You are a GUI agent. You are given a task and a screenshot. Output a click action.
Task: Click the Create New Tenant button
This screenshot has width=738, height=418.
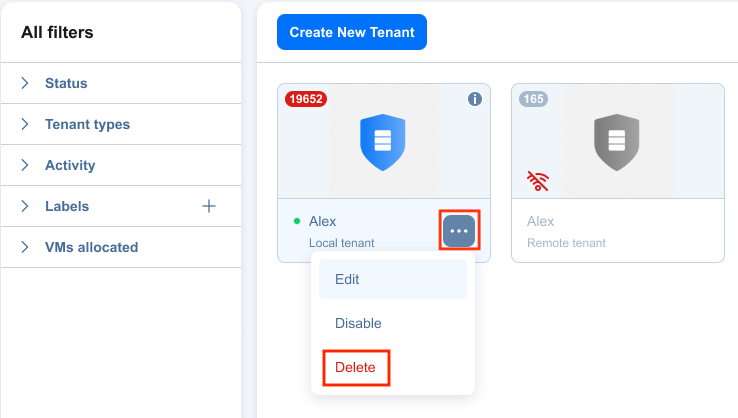click(x=352, y=32)
